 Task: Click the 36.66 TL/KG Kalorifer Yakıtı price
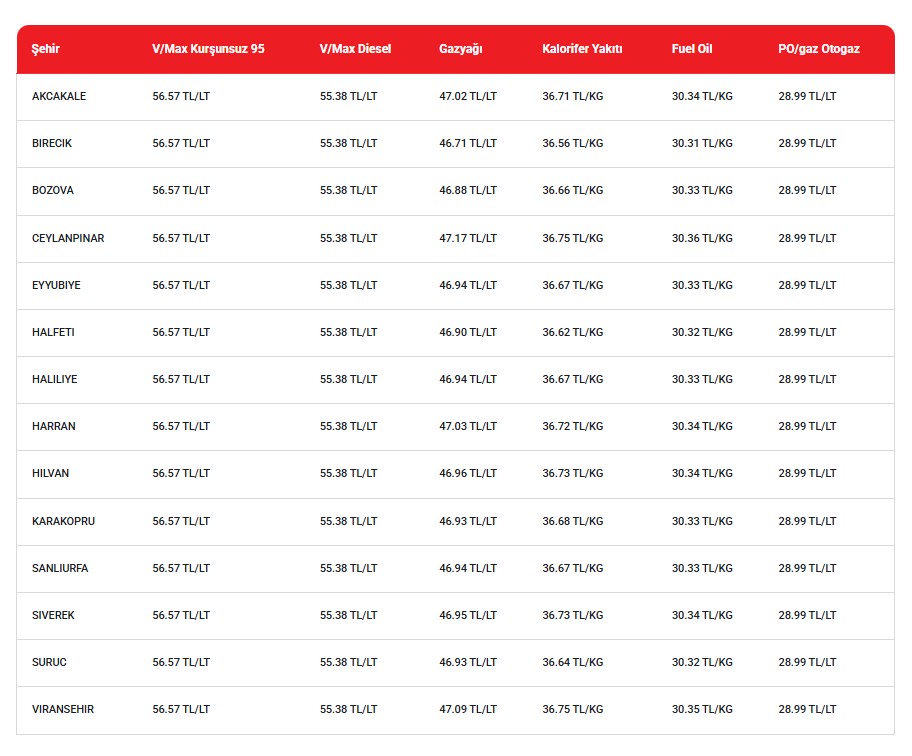click(573, 191)
